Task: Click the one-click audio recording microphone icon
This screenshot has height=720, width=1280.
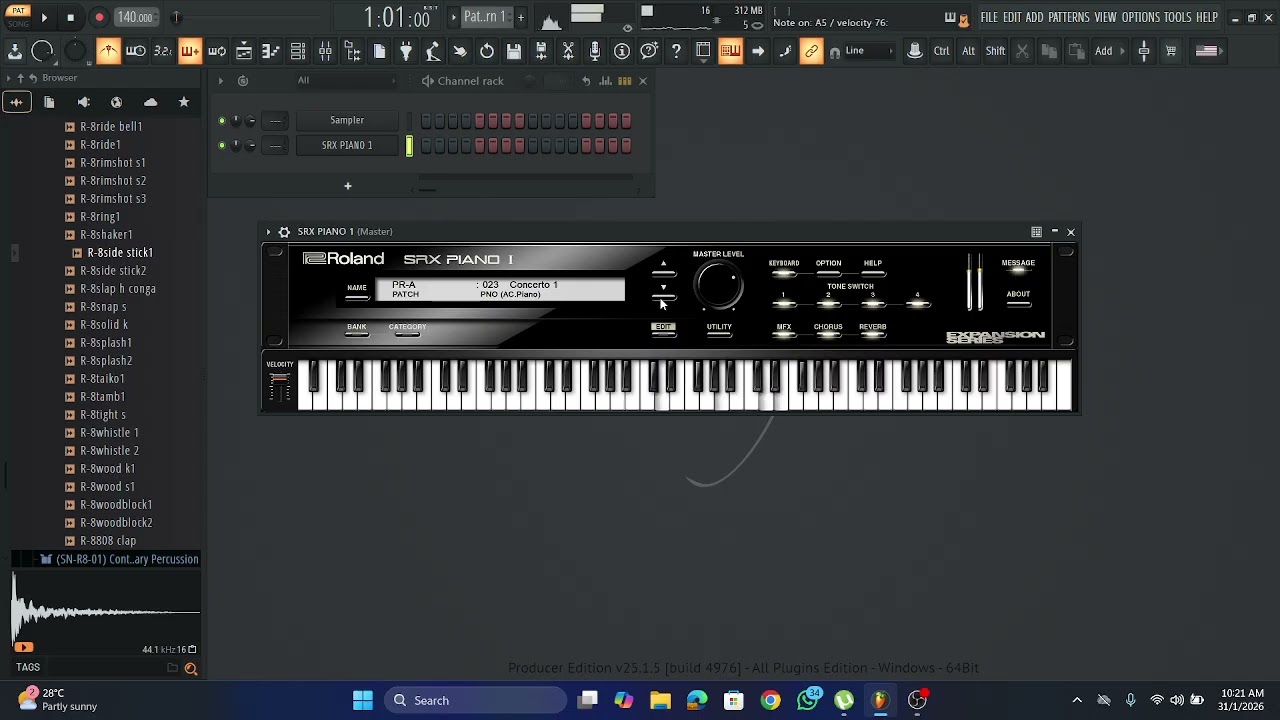Action: click(595, 51)
